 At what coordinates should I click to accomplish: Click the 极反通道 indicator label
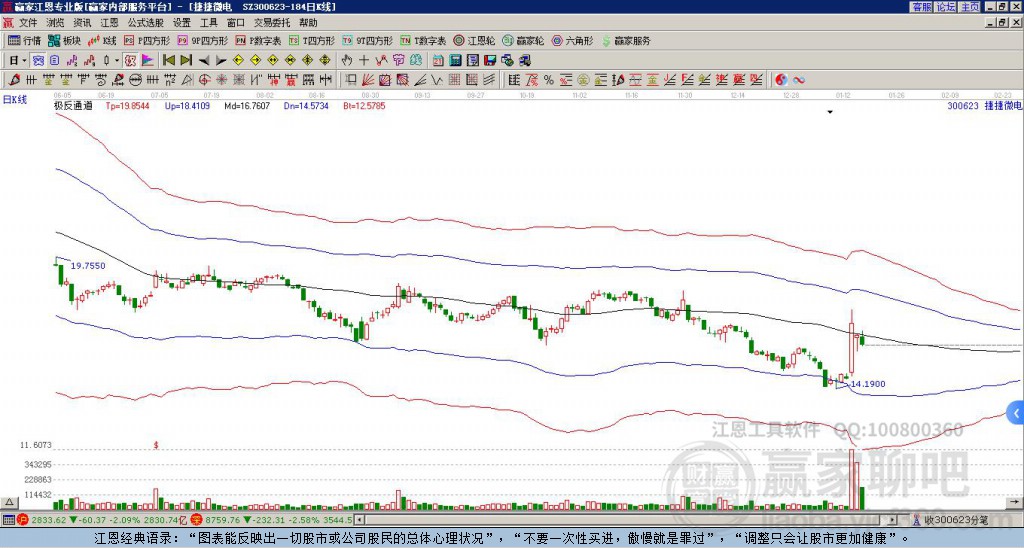tap(73, 105)
